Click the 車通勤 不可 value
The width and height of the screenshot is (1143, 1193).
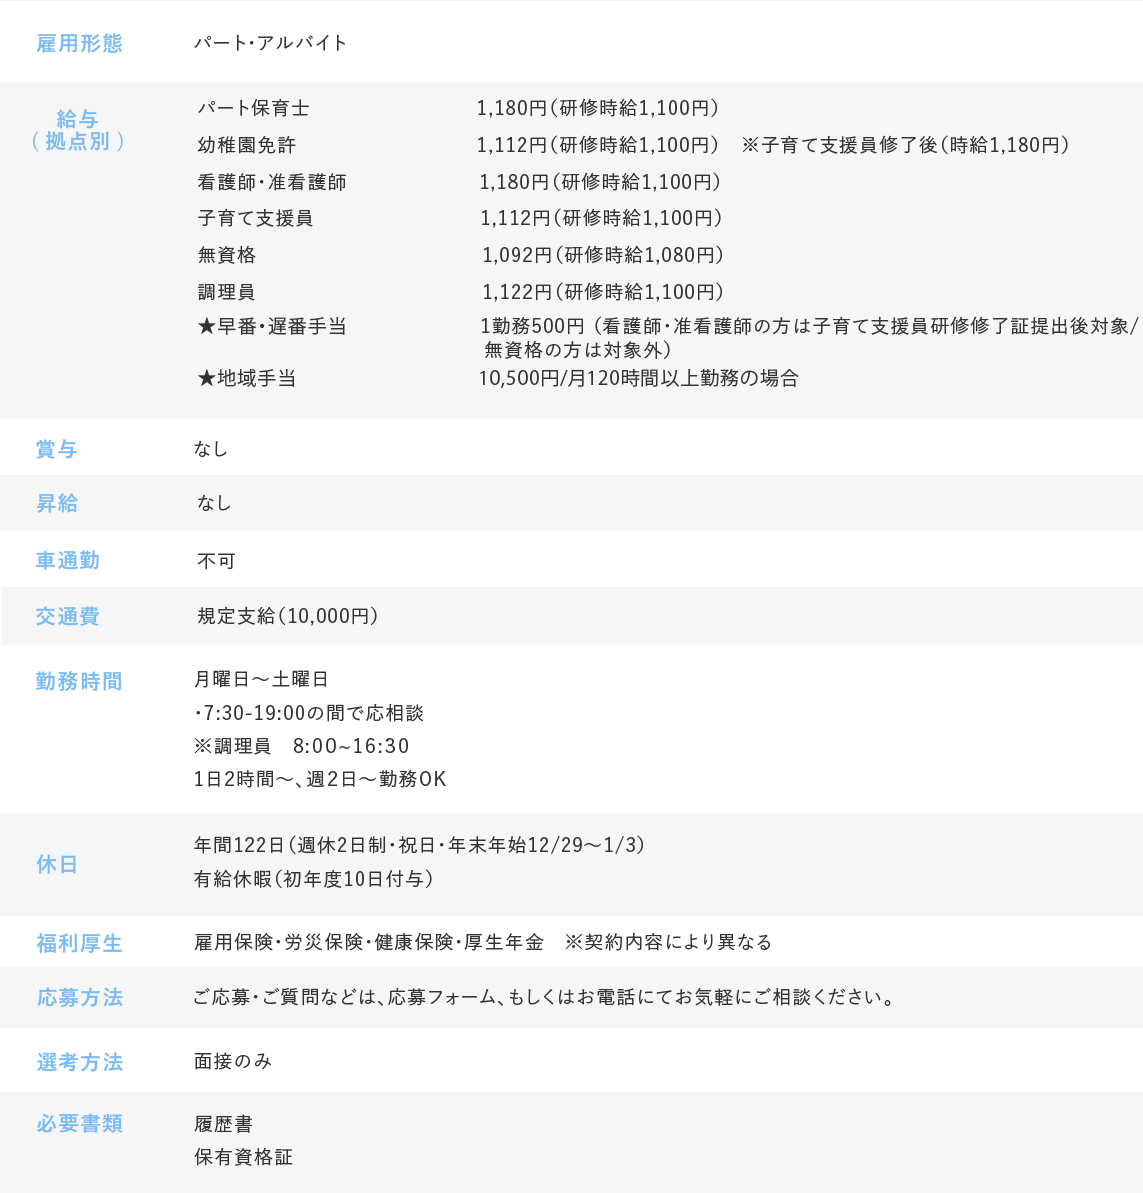(216, 561)
